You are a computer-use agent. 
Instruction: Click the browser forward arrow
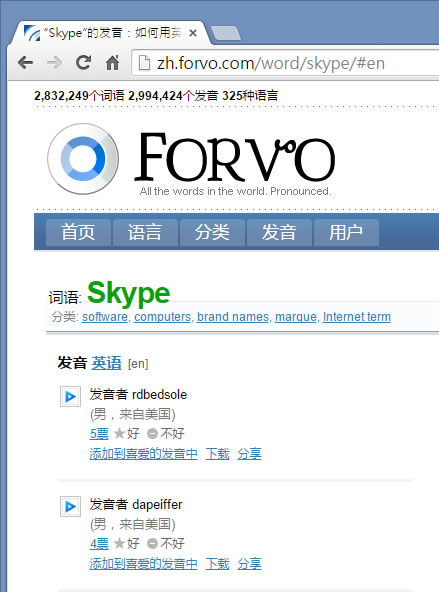(54, 62)
